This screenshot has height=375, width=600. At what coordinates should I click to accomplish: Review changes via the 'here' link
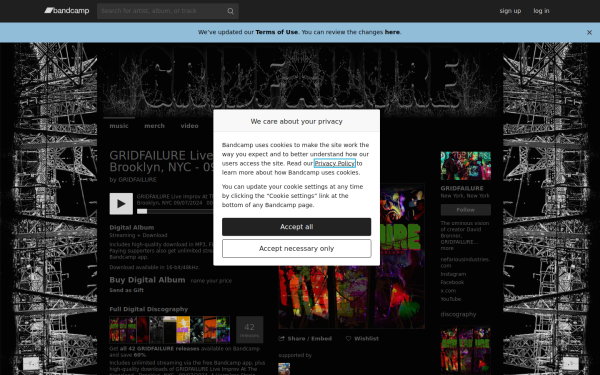point(392,32)
